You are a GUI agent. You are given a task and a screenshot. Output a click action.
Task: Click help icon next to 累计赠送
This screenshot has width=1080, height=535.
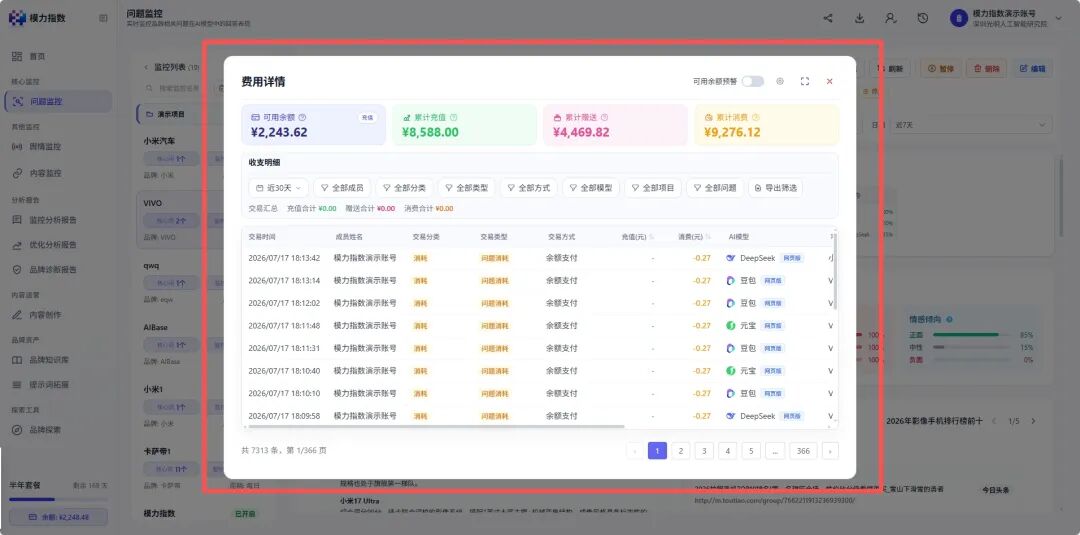point(604,118)
